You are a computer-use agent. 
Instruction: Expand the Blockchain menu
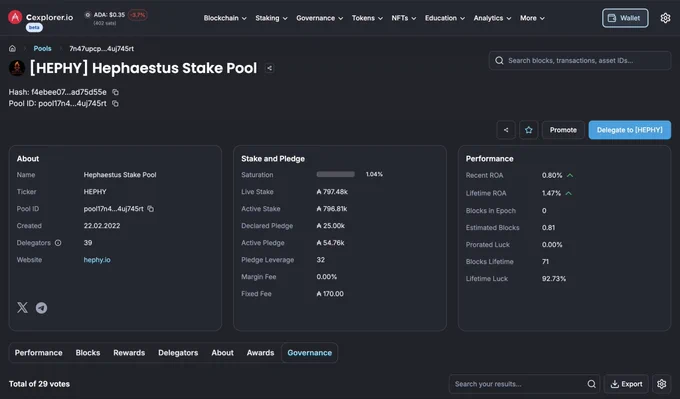click(225, 18)
